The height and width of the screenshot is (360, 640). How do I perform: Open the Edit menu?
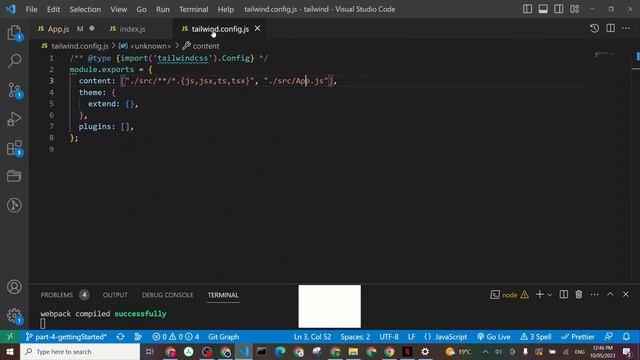coord(53,9)
